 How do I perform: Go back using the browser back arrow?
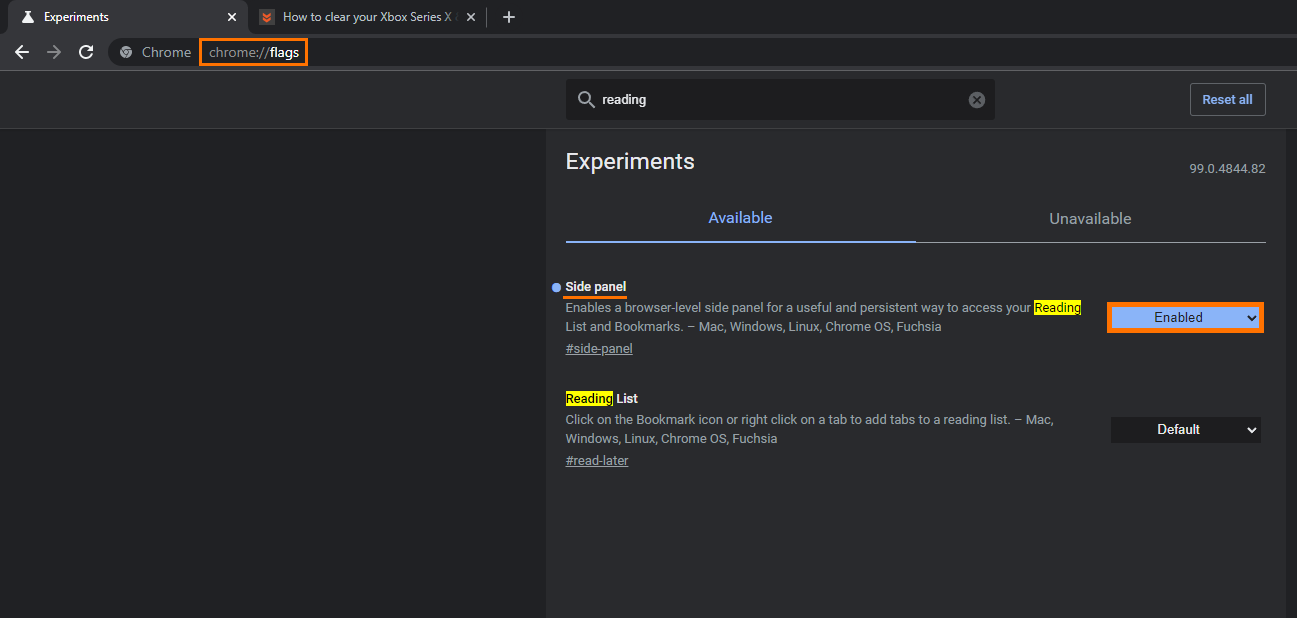(x=22, y=52)
